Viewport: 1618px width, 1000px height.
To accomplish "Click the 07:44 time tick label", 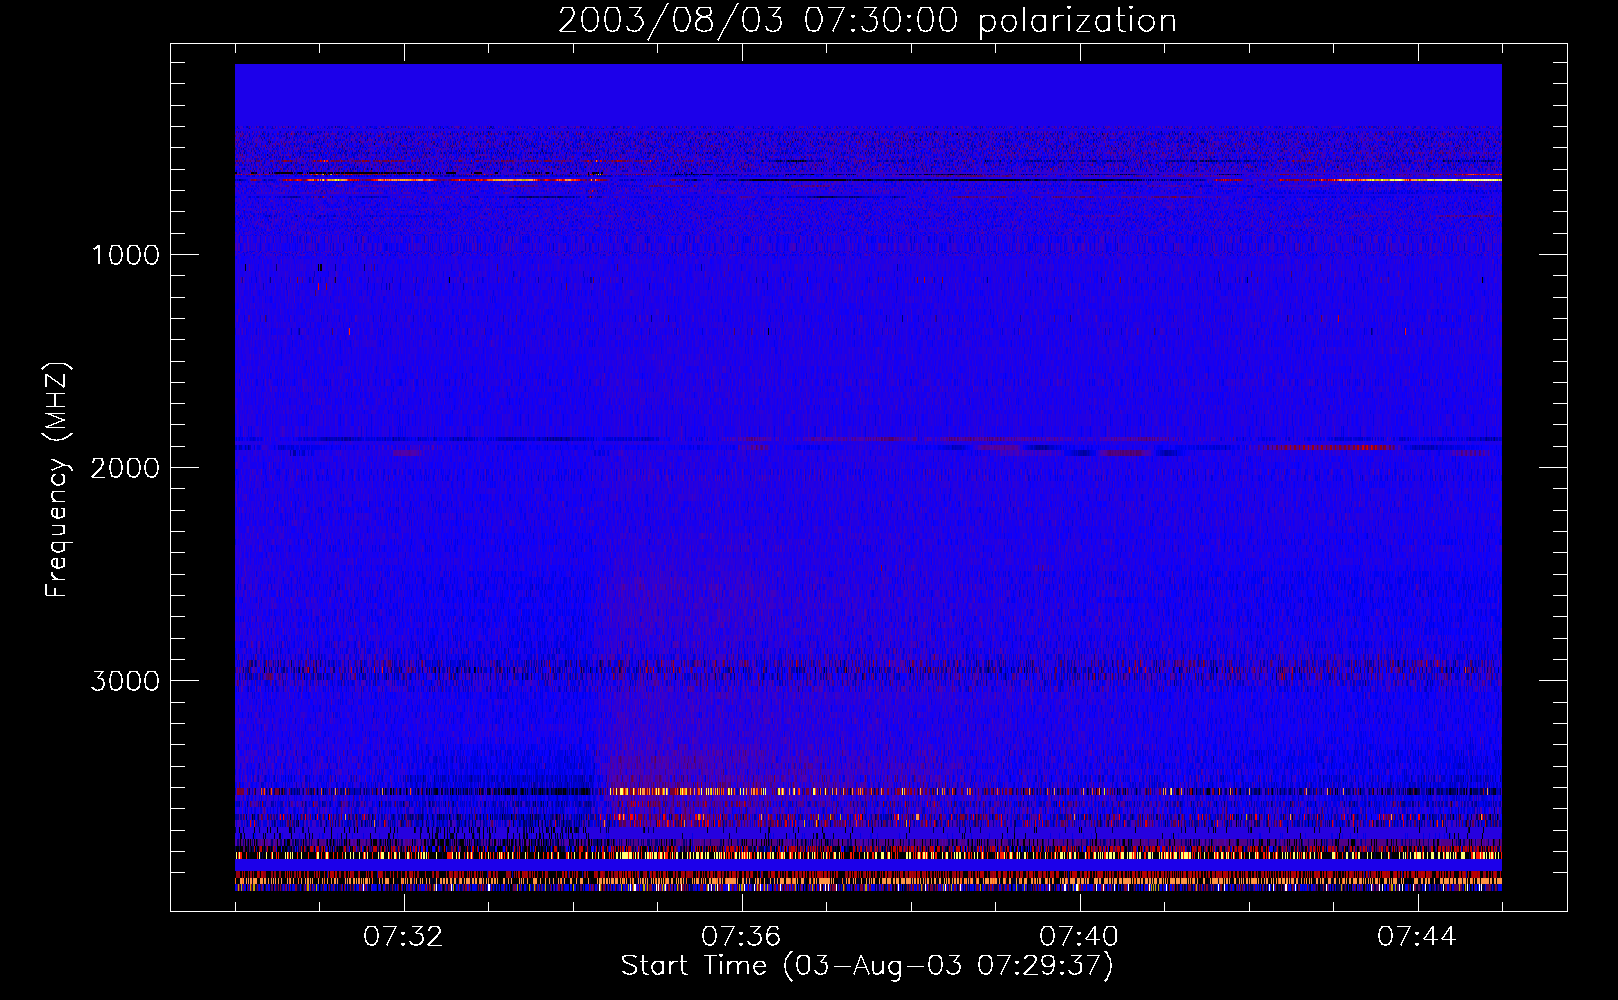I will click(x=1417, y=936).
